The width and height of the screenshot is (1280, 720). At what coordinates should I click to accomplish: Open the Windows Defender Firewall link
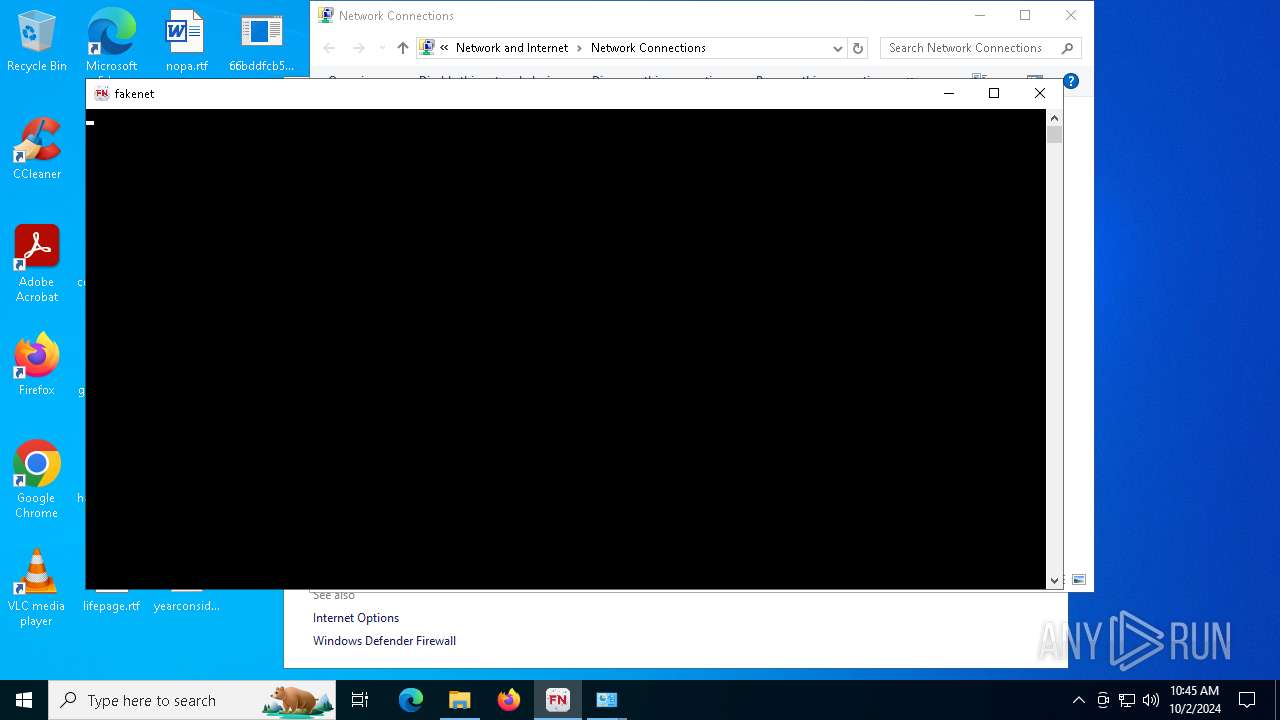coord(384,641)
